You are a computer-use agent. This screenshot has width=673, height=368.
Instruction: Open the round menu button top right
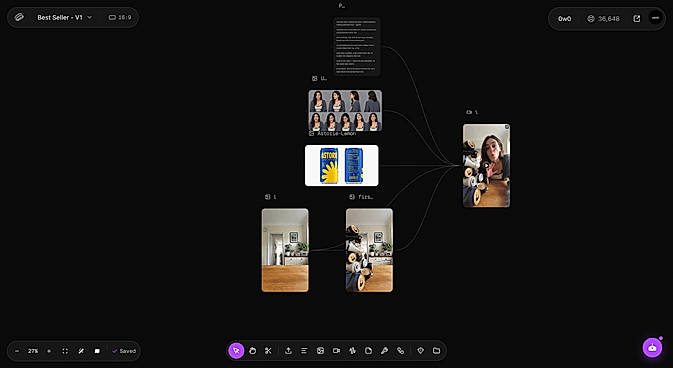point(655,18)
